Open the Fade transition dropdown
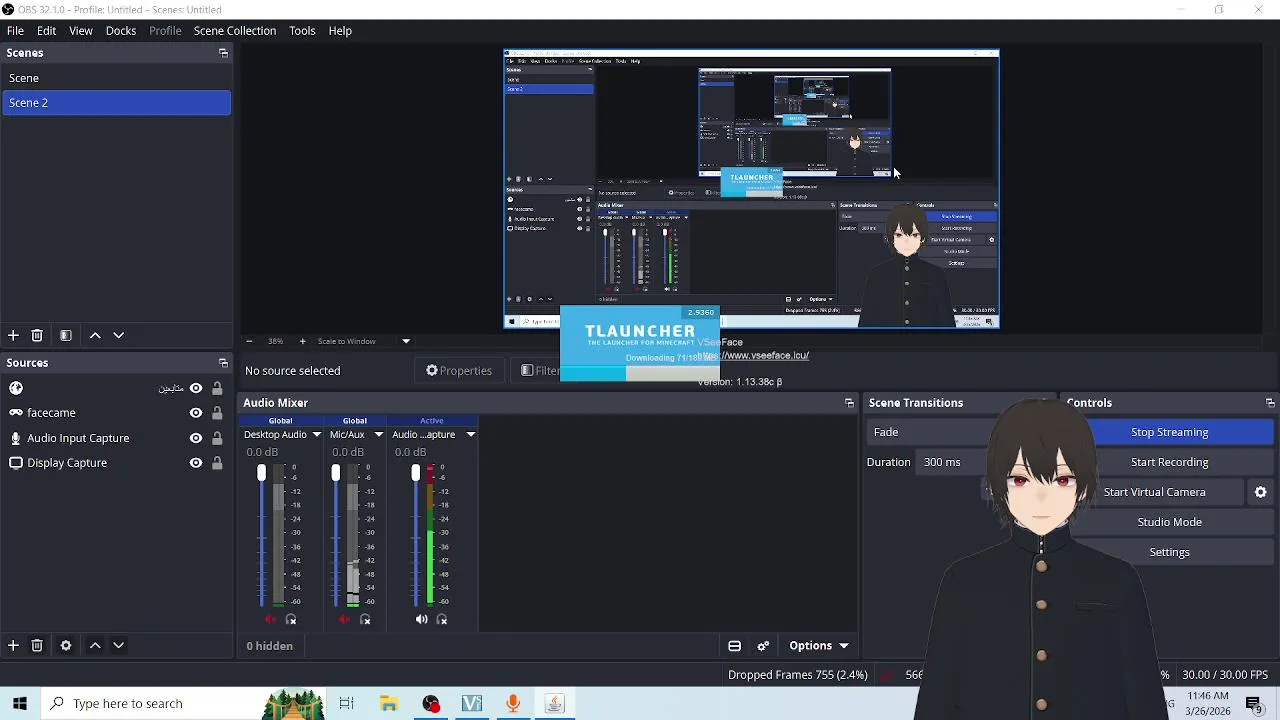Image resolution: width=1280 pixels, height=720 pixels. coord(926,432)
